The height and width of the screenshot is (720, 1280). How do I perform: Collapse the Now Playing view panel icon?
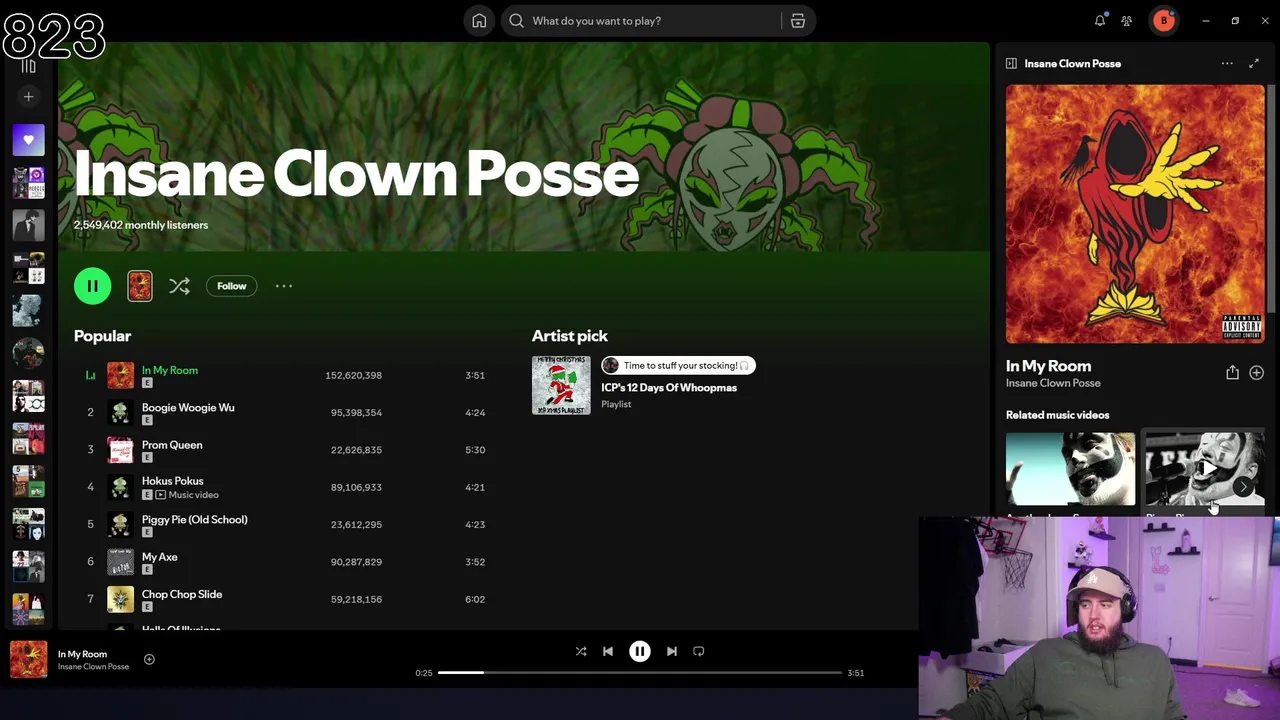click(x=1011, y=63)
